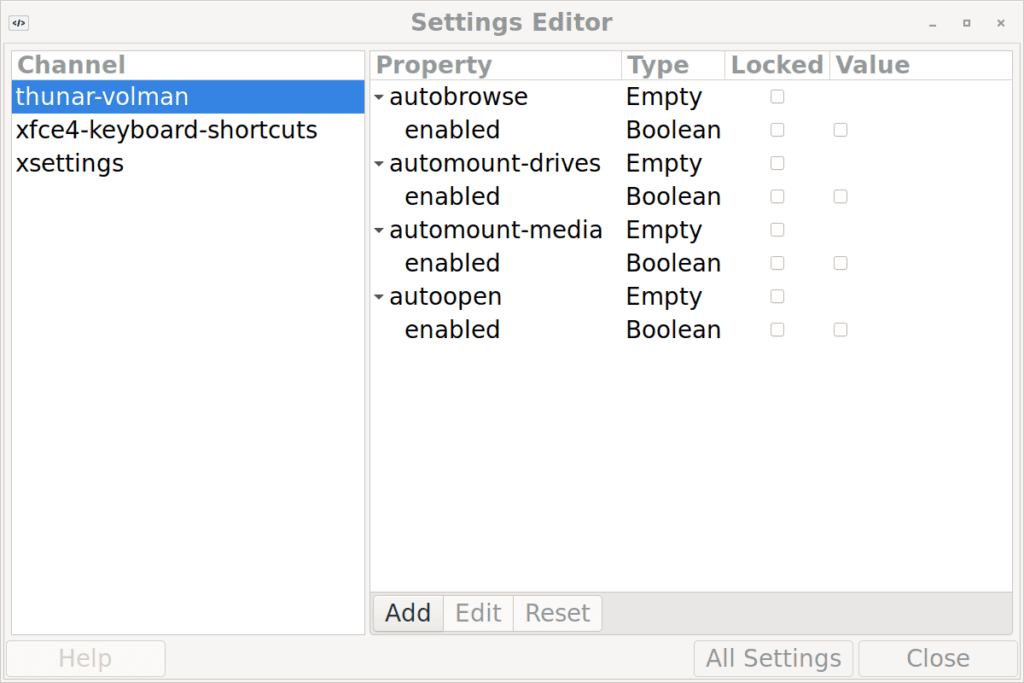Toggle the Locked checkbox for autobrowse

click(x=777, y=97)
